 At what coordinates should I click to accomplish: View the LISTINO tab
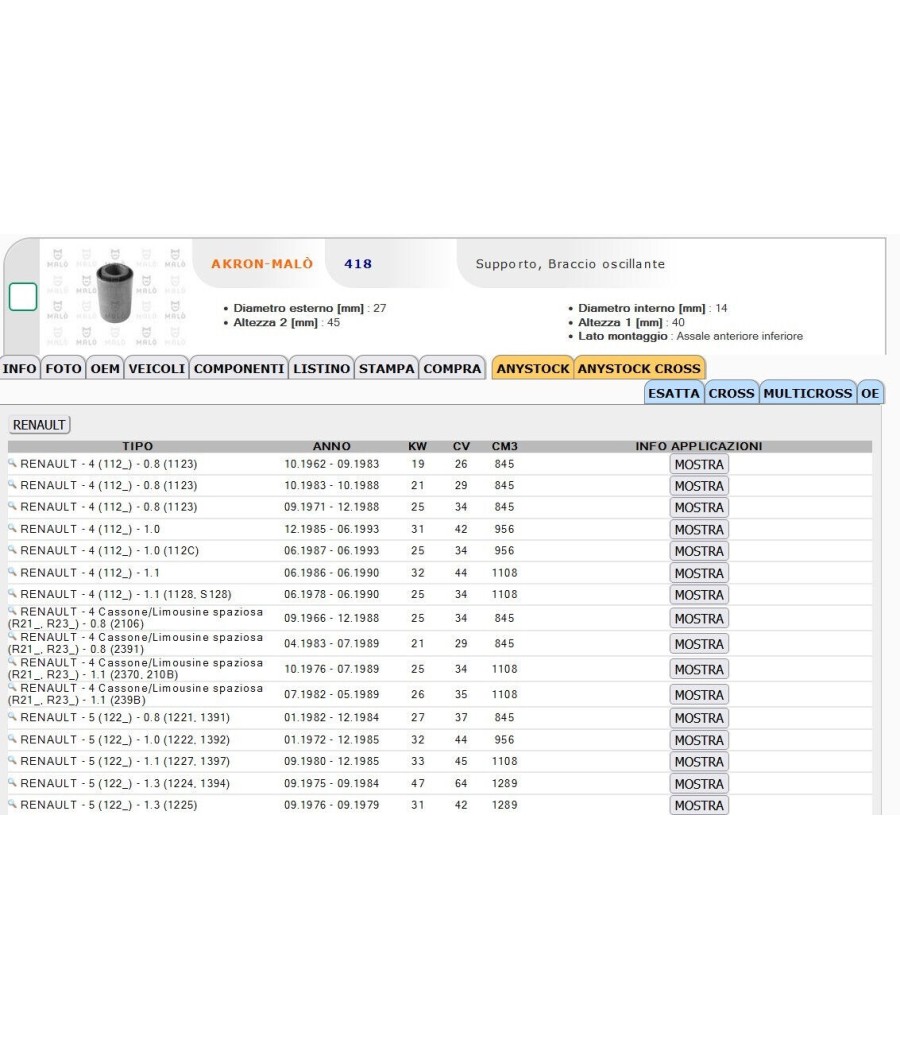pyautogui.click(x=321, y=368)
